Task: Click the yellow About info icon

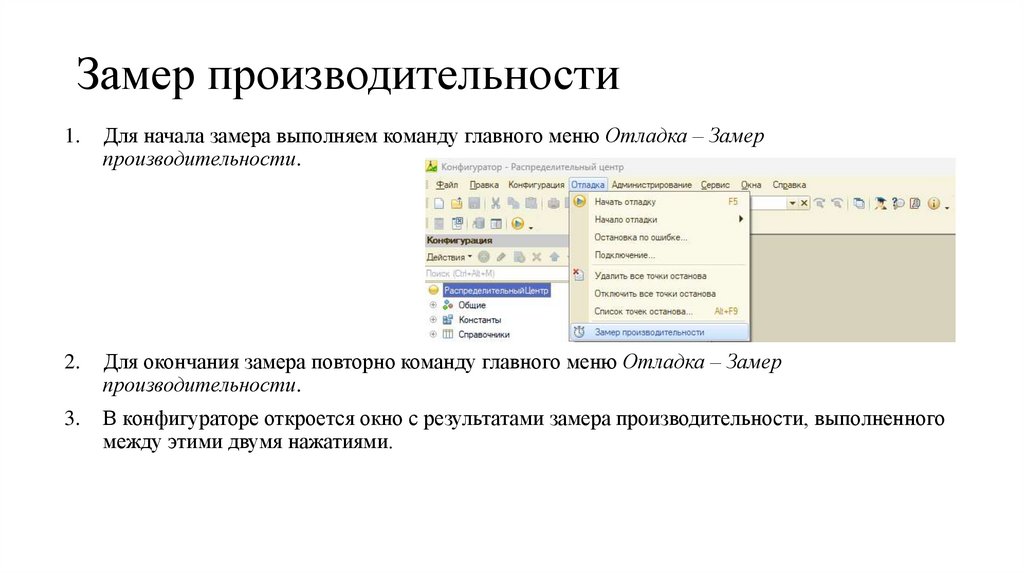Action: click(x=934, y=204)
